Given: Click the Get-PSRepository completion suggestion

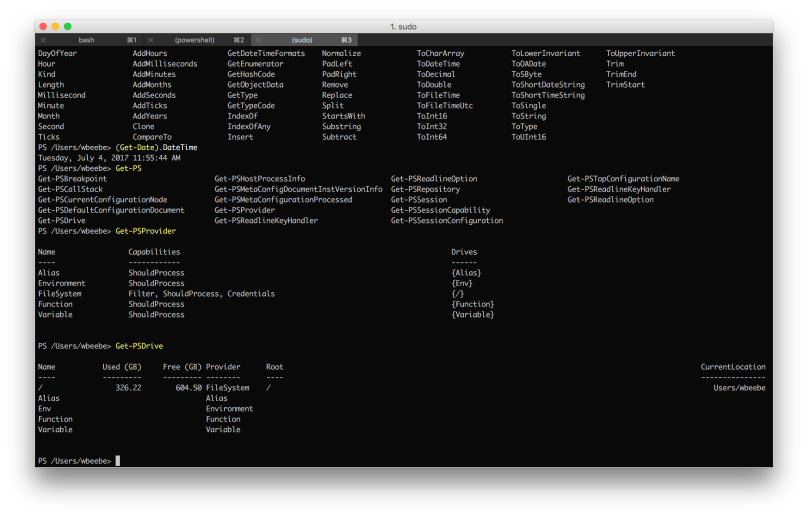Looking at the screenshot, I should coord(425,189).
